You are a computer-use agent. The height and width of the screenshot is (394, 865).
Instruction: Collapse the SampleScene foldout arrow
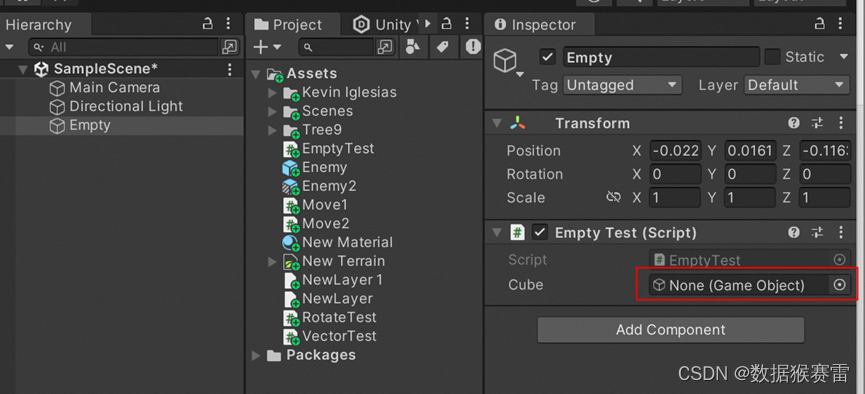coord(23,70)
